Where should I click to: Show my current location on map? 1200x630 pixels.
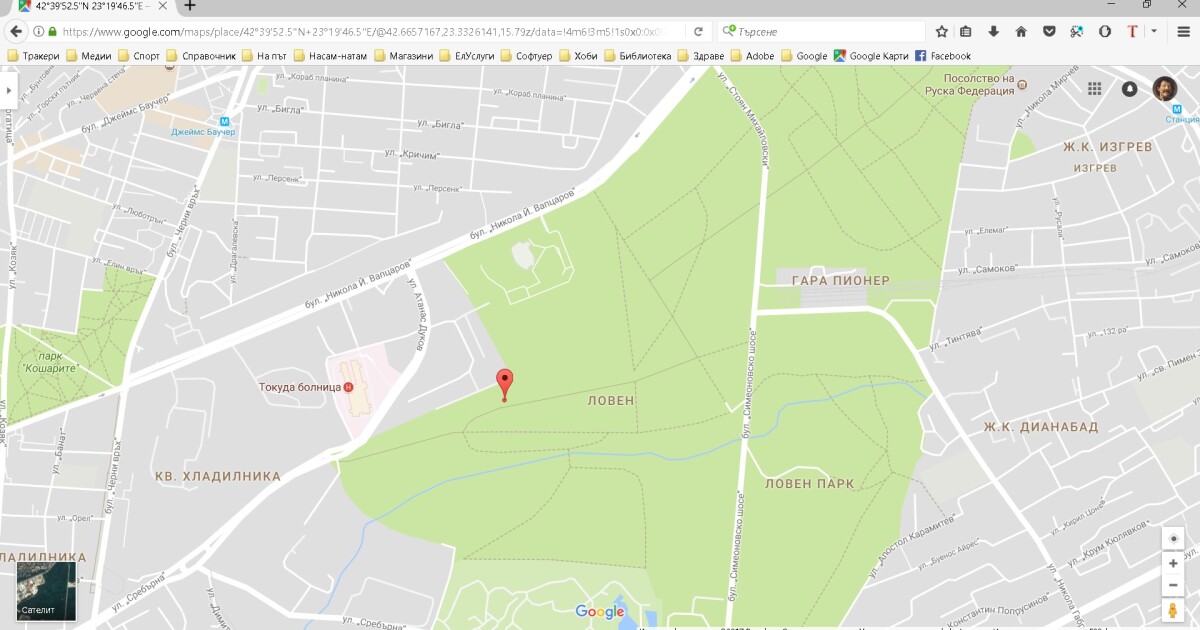pyautogui.click(x=1173, y=538)
